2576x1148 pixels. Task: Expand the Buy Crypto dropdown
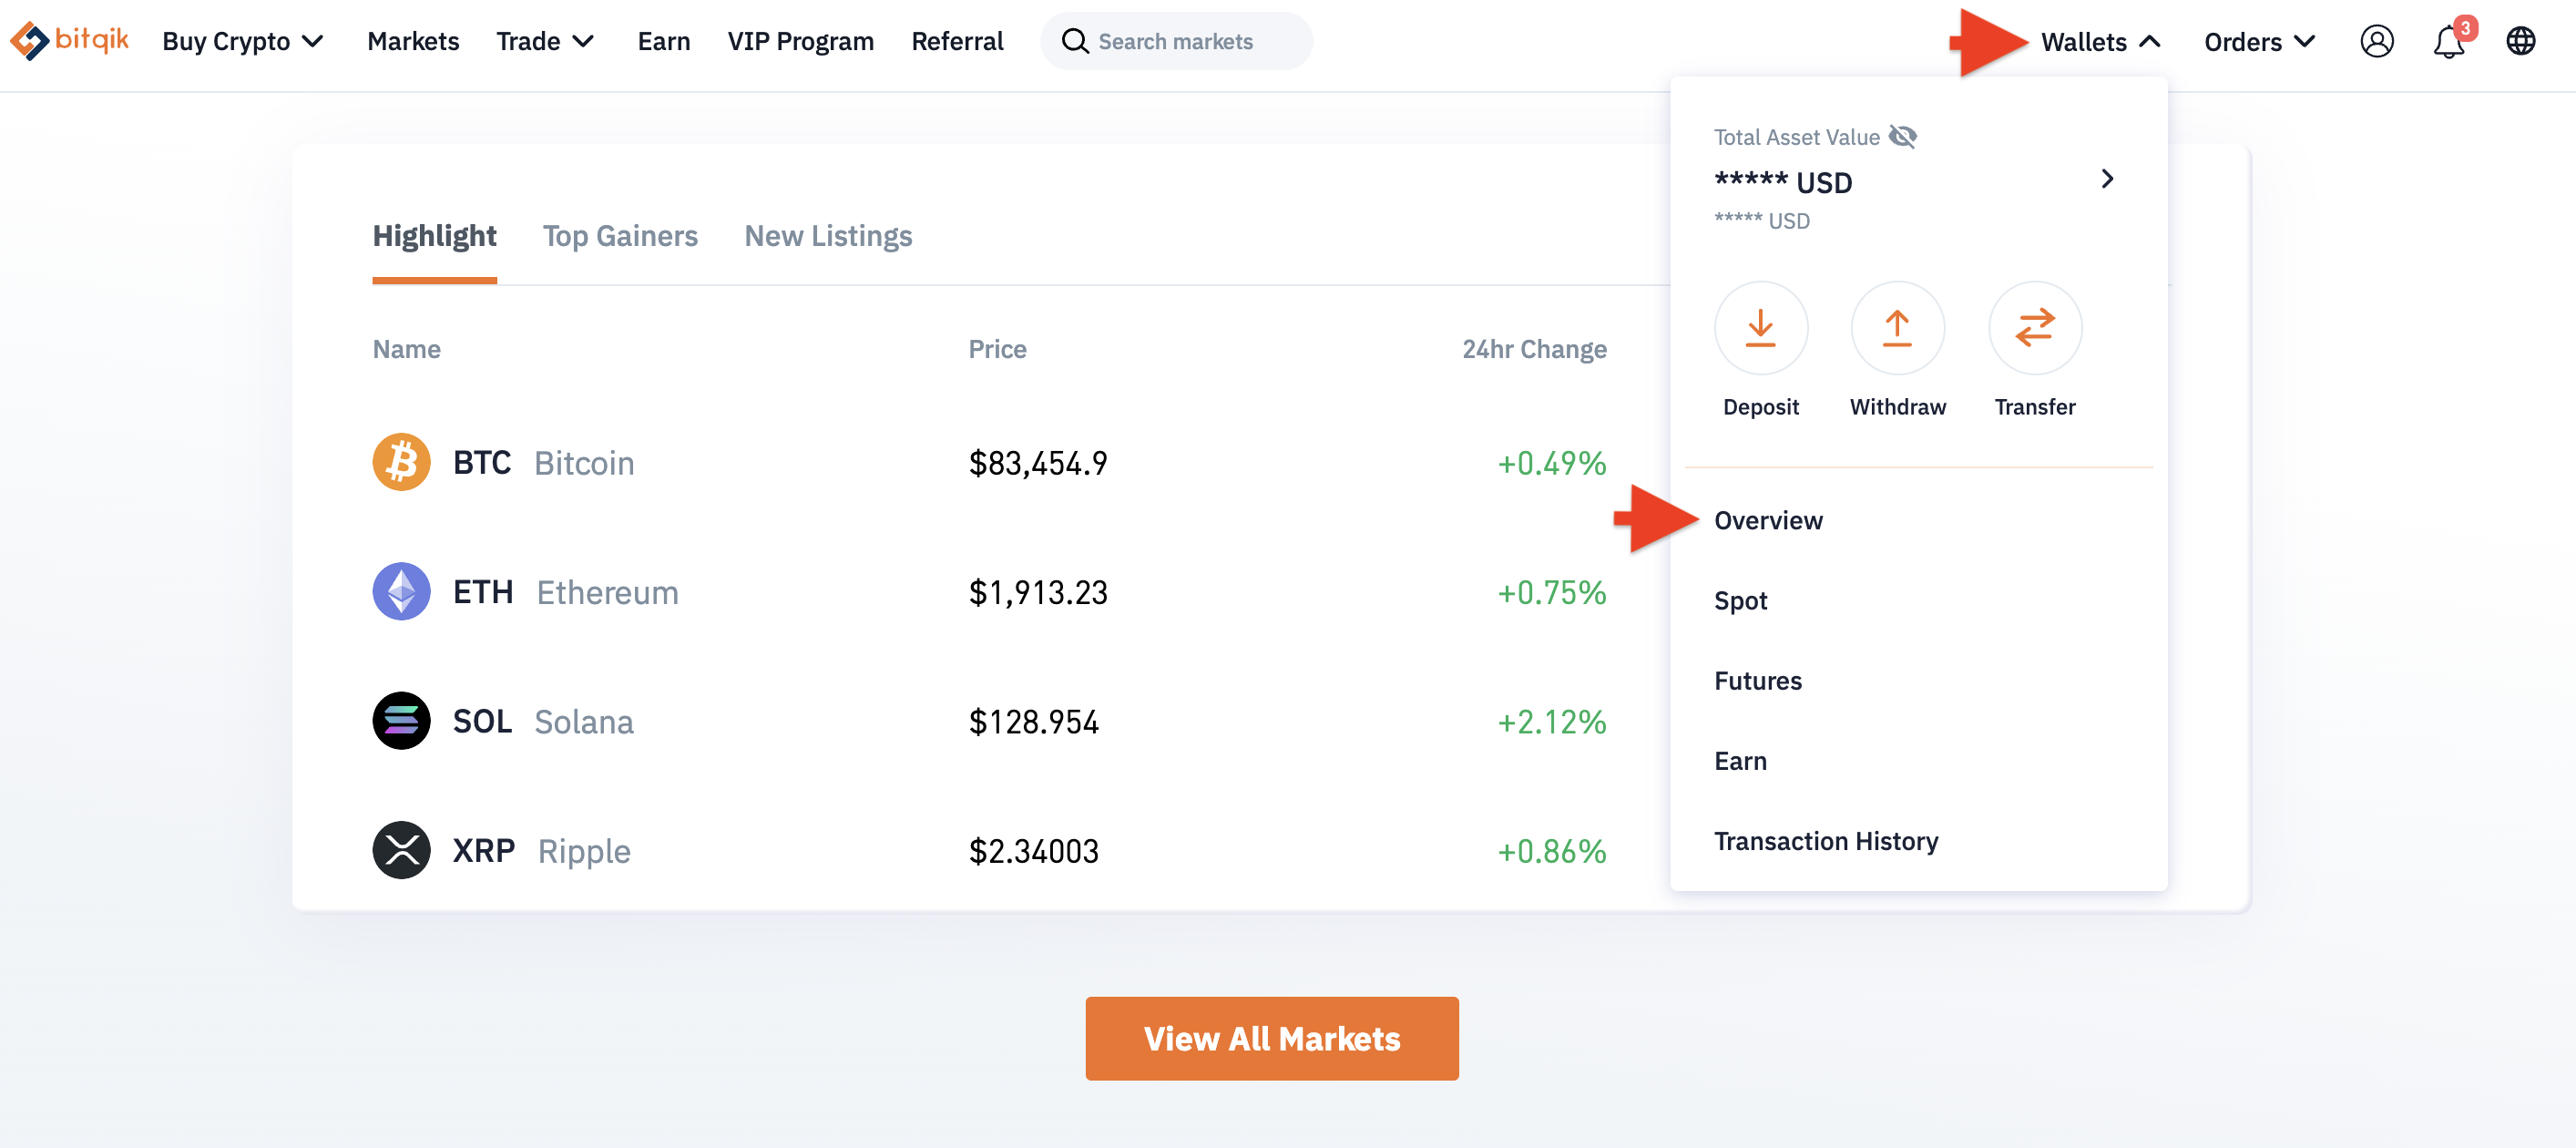(243, 41)
